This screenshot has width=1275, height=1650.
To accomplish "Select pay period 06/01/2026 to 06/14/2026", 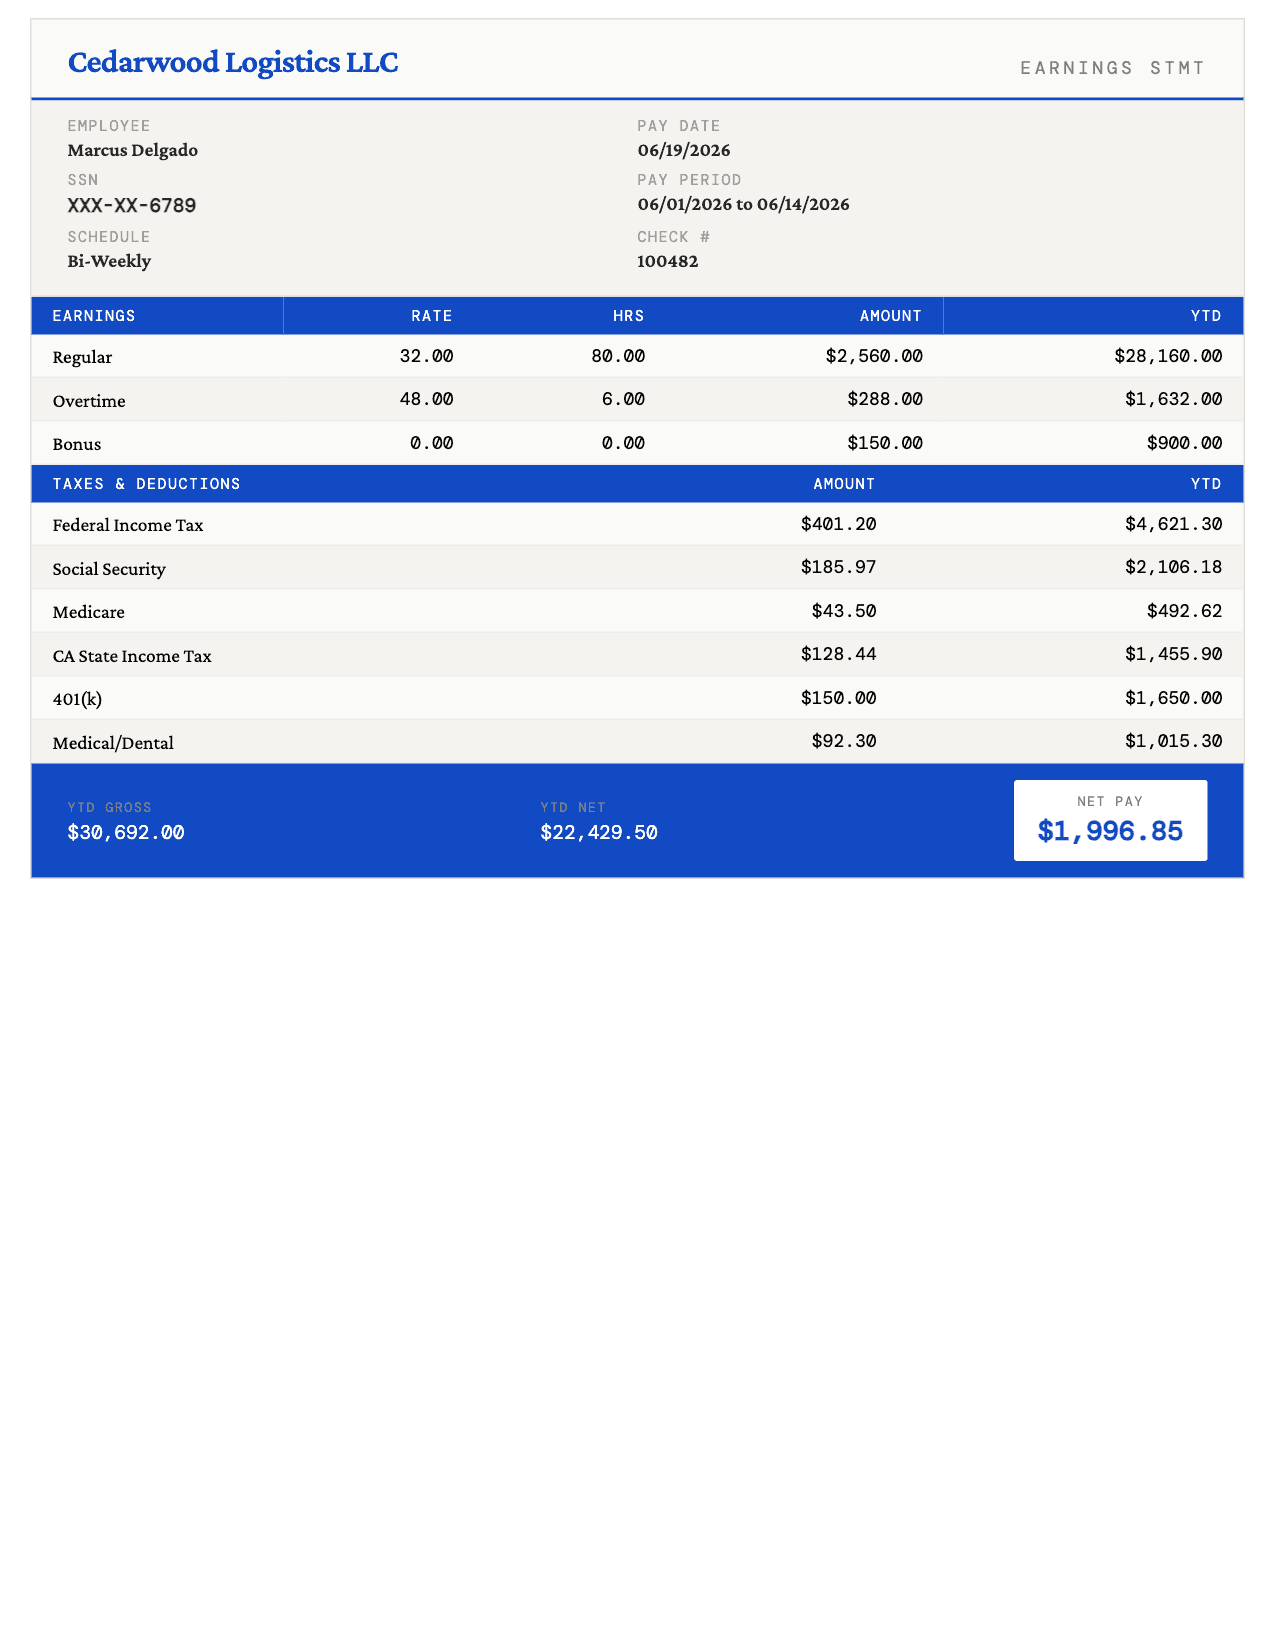I will pyautogui.click(x=744, y=205).
